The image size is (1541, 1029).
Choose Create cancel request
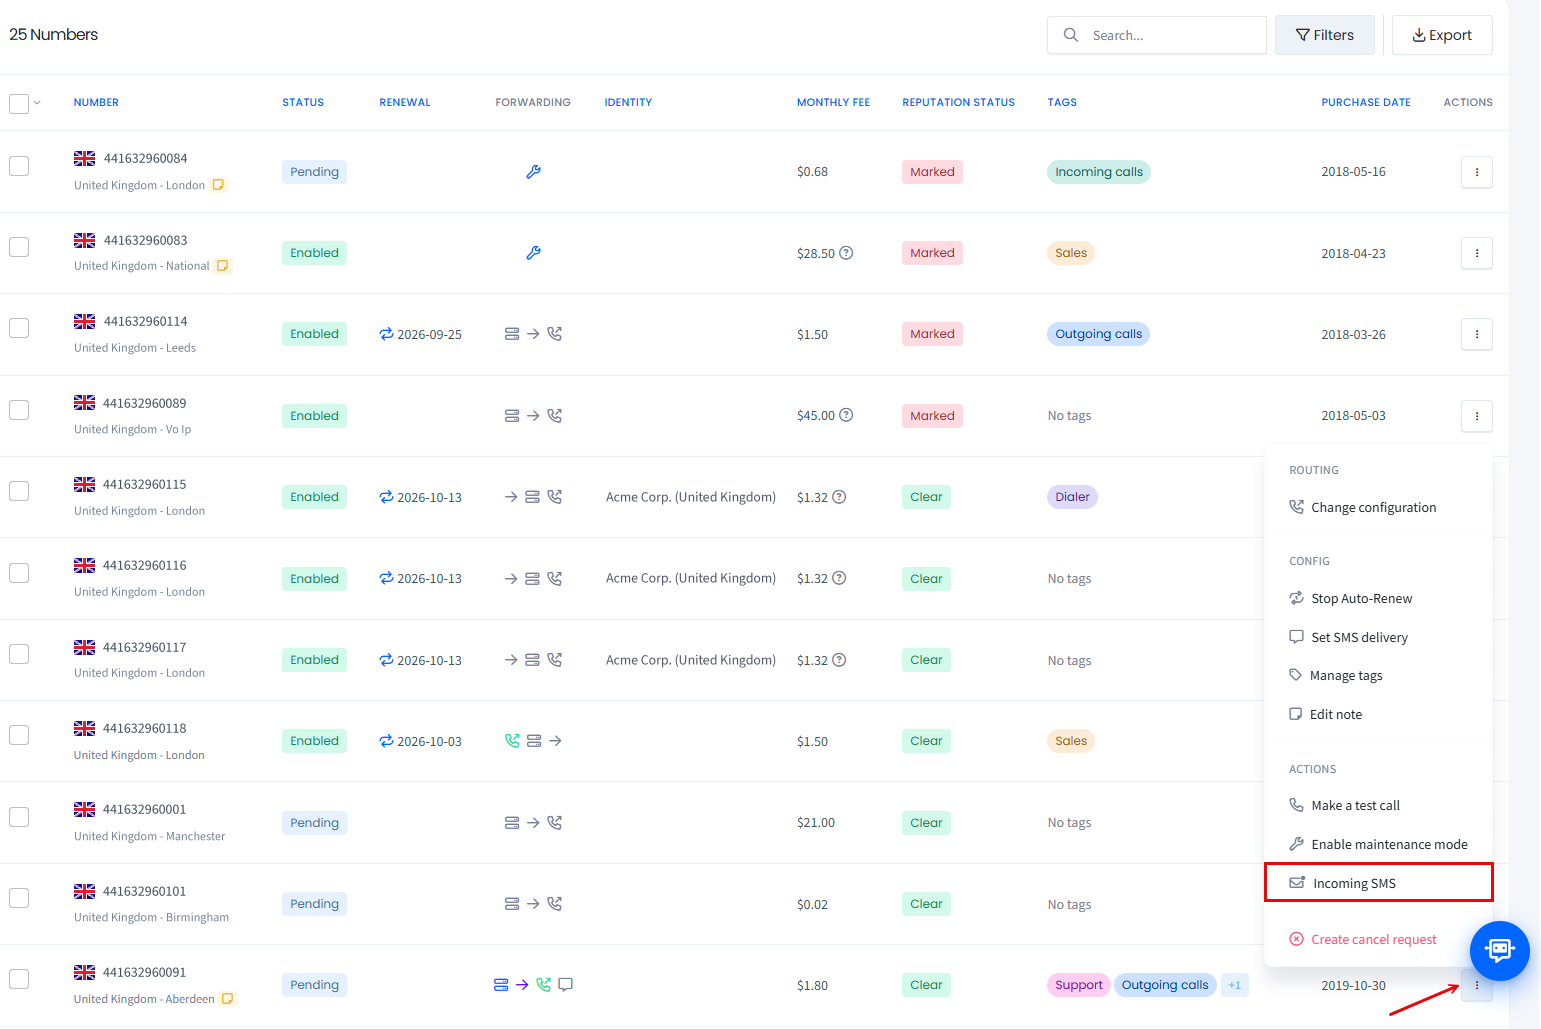pos(1363,939)
